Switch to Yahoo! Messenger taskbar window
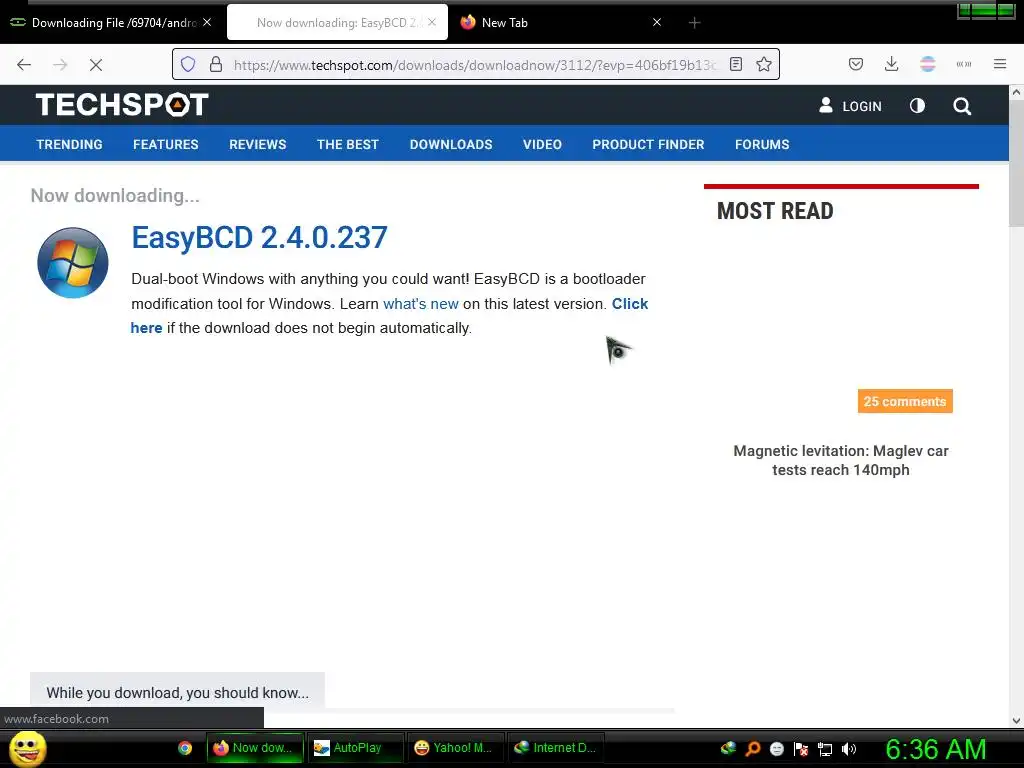This screenshot has width=1024, height=768. pos(456,748)
